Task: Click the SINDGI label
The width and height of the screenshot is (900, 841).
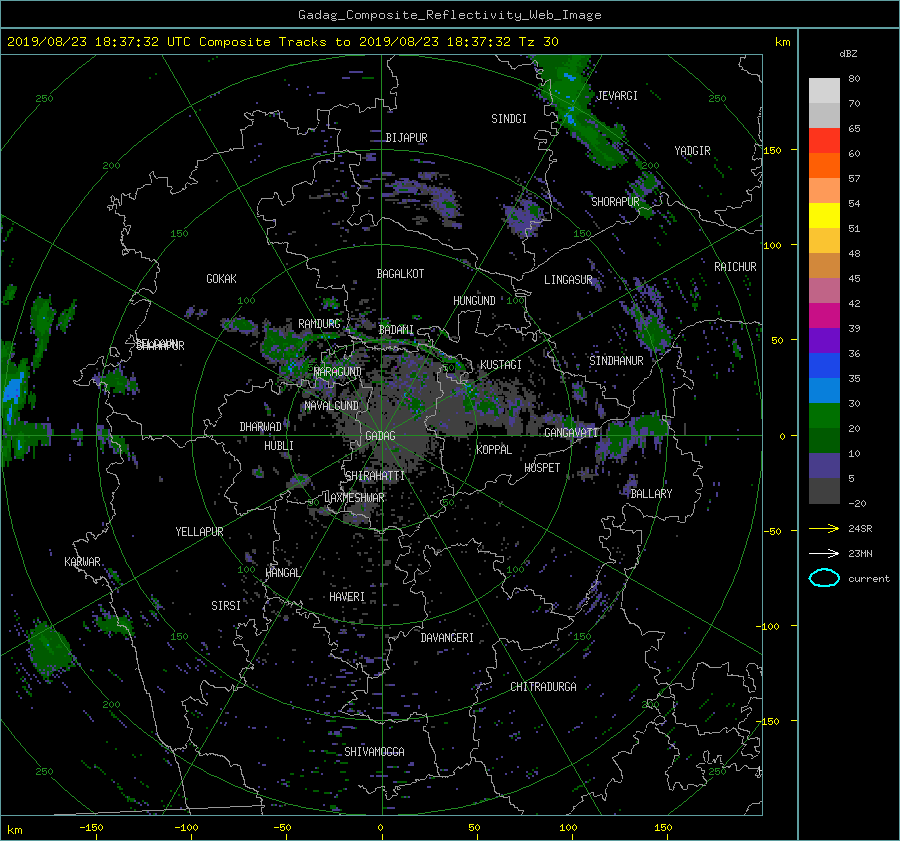Action: [x=509, y=119]
